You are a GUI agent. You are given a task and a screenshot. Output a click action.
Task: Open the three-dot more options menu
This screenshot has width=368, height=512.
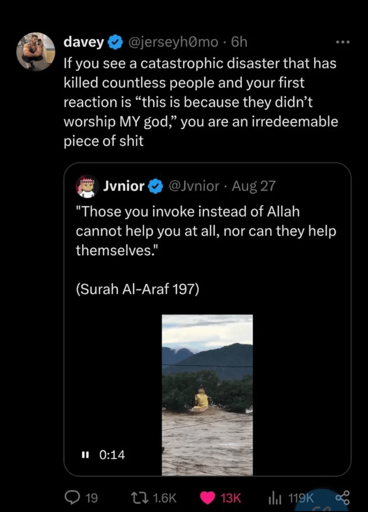(343, 42)
